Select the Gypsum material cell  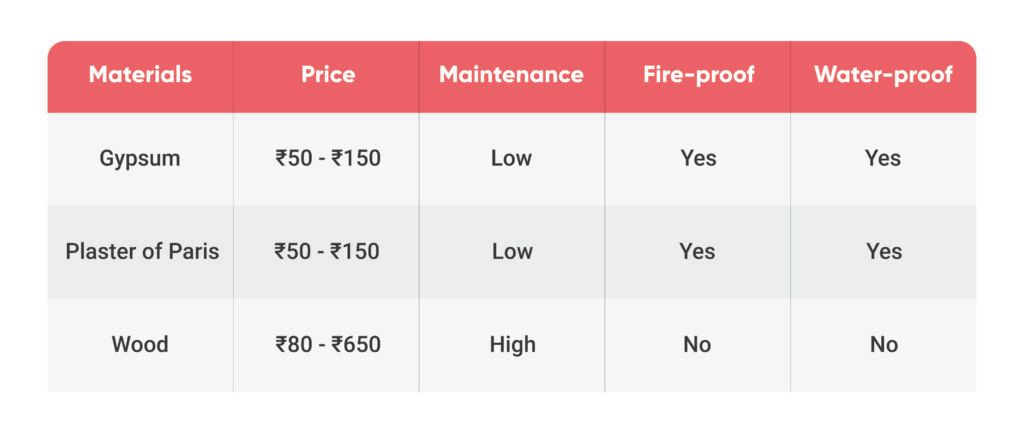(140, 159)
